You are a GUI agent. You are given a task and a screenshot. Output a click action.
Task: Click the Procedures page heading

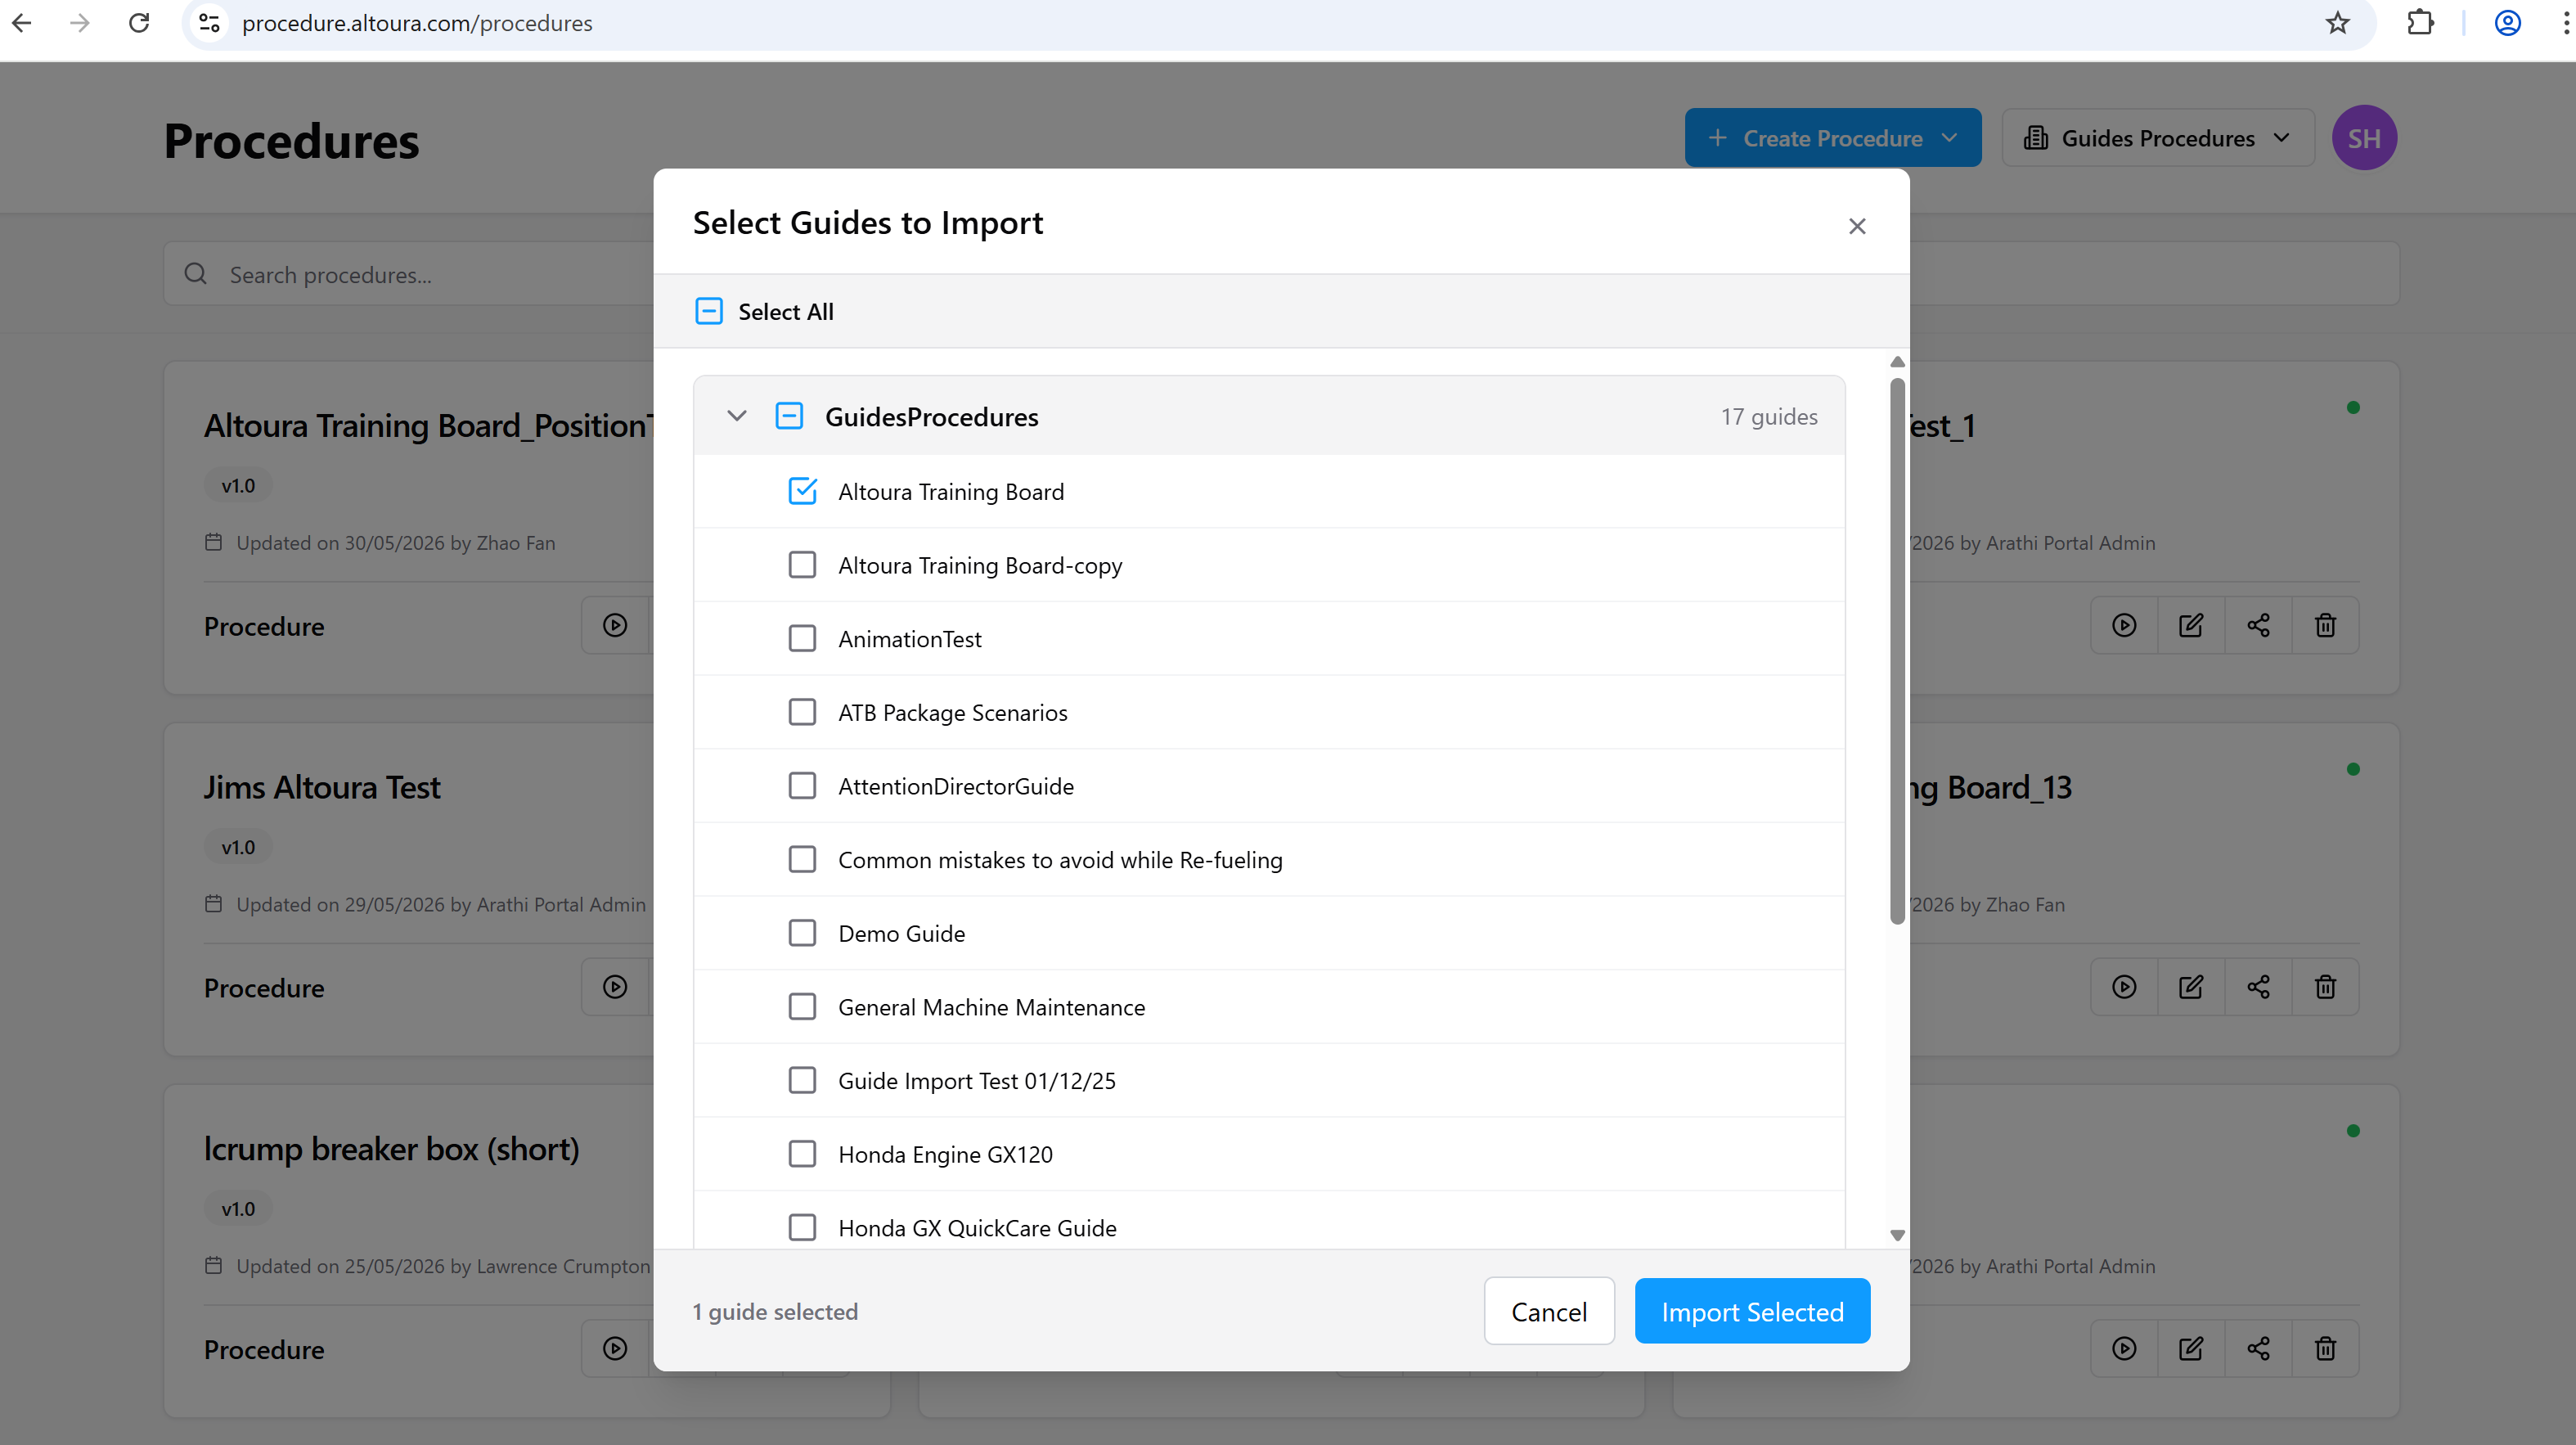(292, 141)
